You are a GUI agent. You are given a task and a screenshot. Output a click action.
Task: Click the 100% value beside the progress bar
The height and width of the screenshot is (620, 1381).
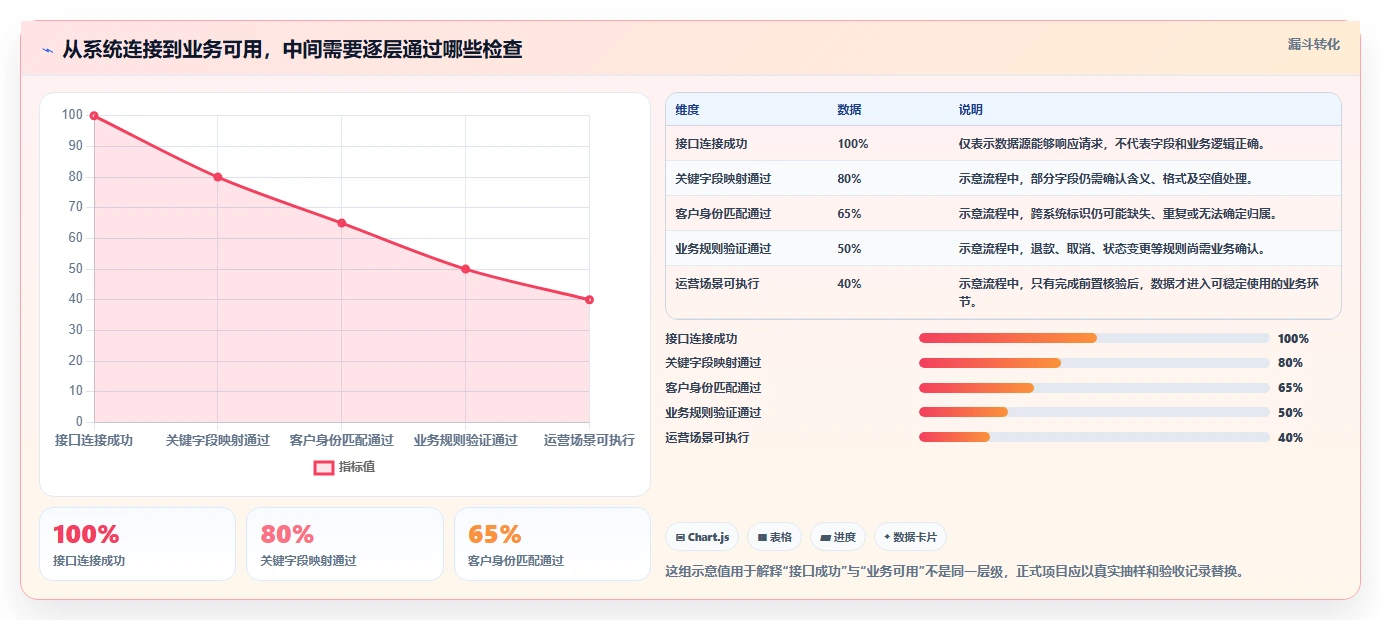tap(1293, 339)
